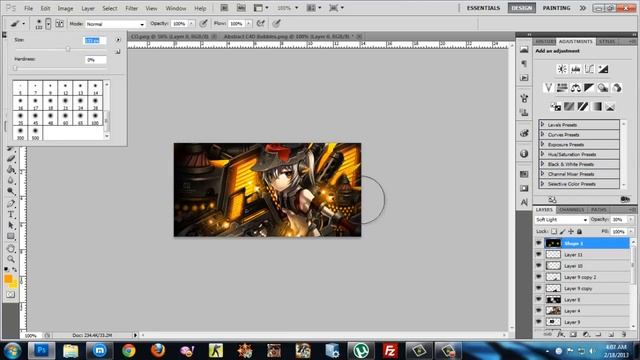Open the Soft Light blend mode dropdown
Screen dimensions: 640x360
tap(561, 220)
